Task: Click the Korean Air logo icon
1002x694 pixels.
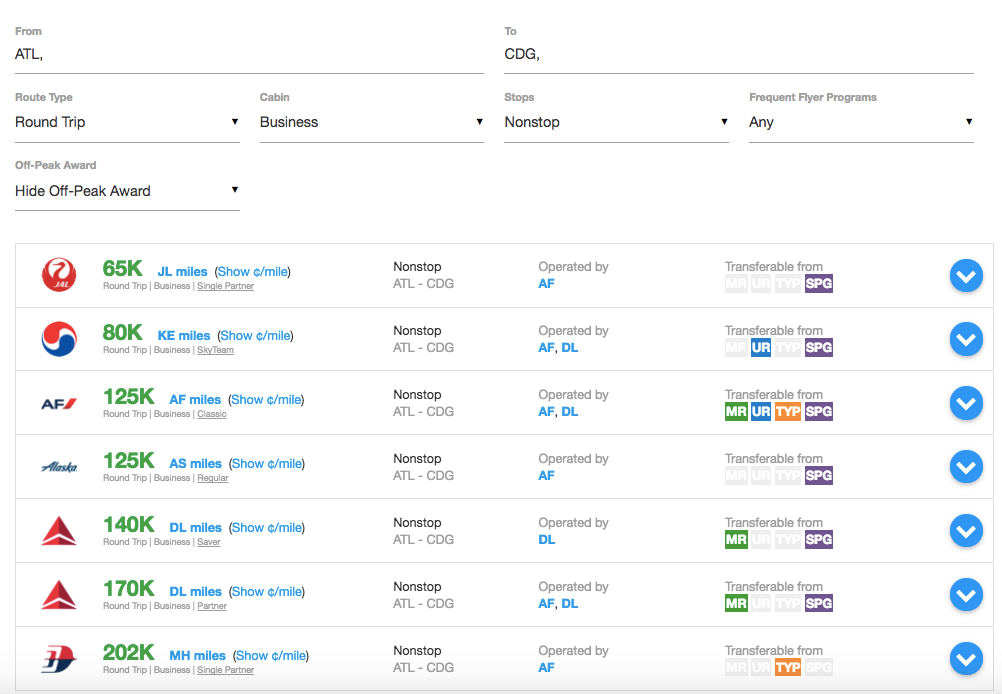Action: (59, 339)
